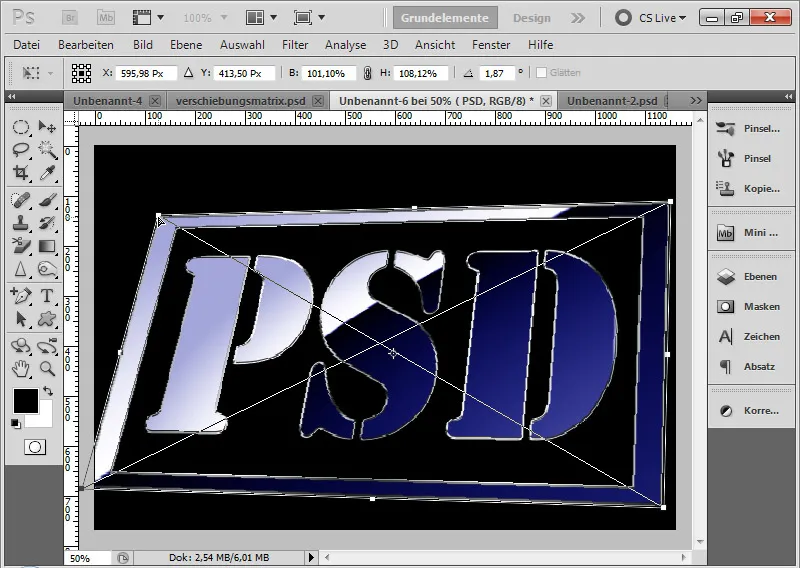Click the rotation angle field
Image resolution: width=800 pixels, height=568 pixels.
497,73
